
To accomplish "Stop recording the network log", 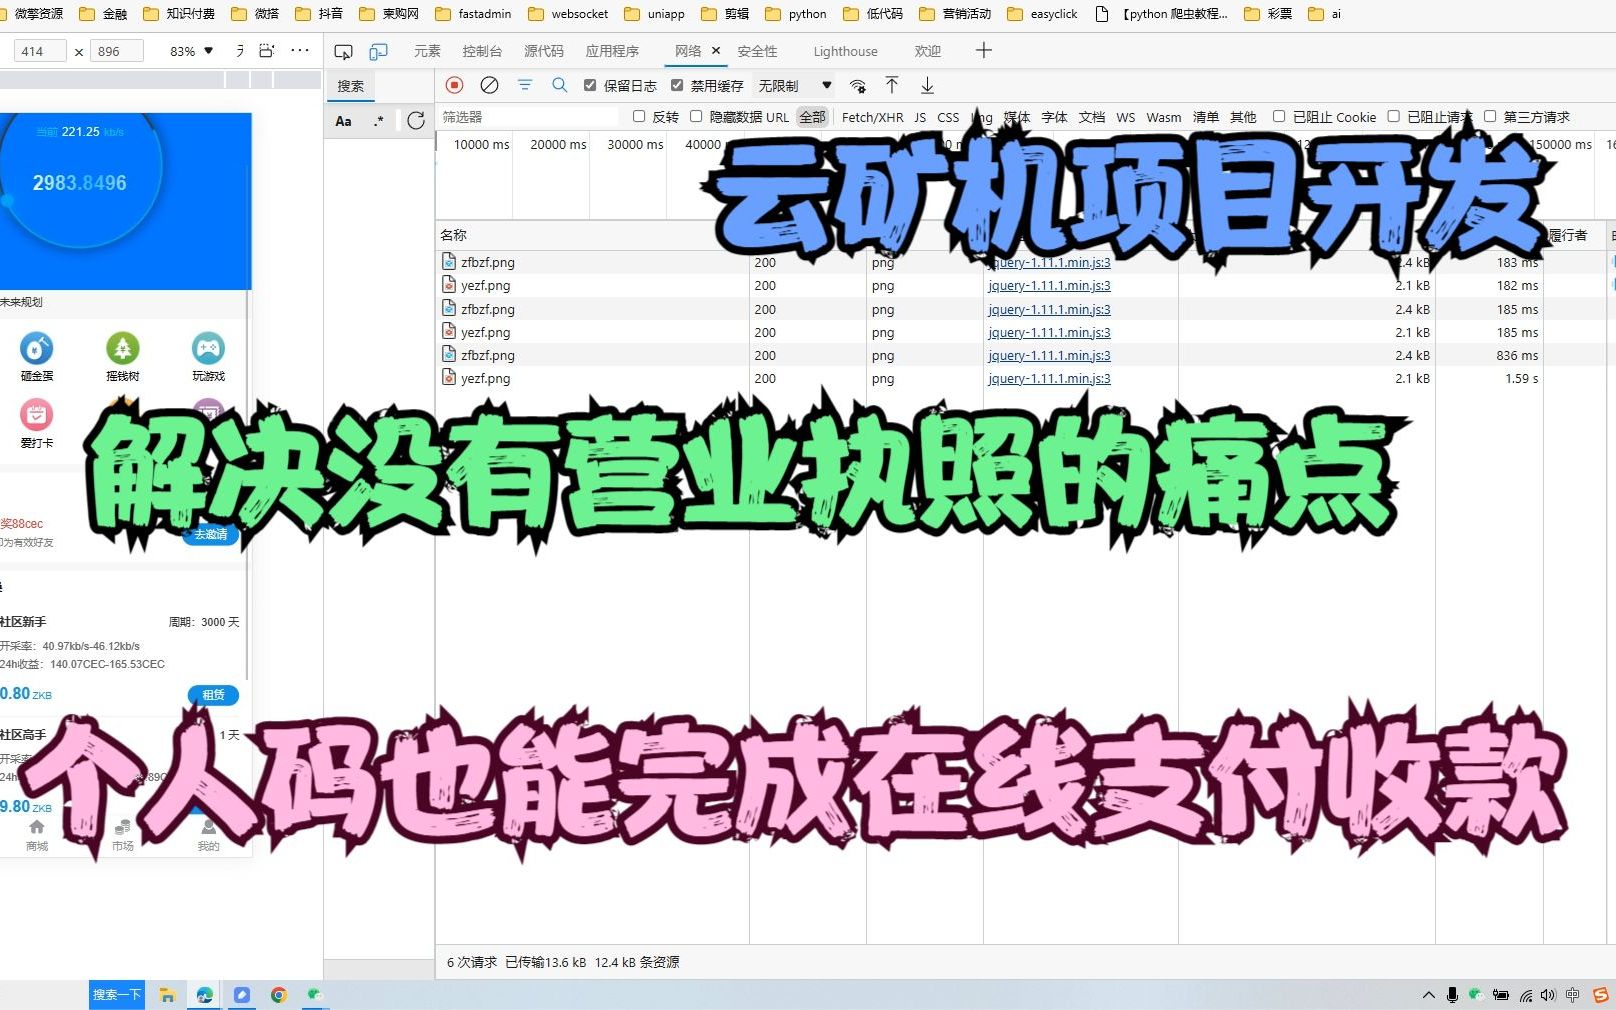I will [x=454, y=86].
